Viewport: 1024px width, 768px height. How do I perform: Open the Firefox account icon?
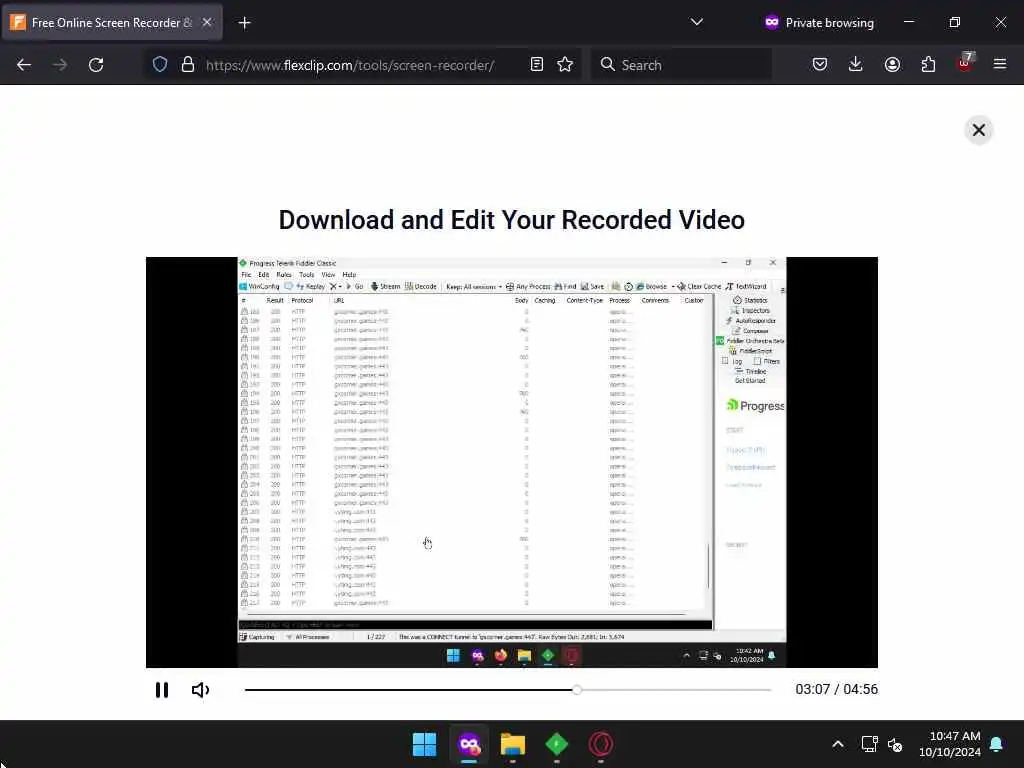pos(892,65)
